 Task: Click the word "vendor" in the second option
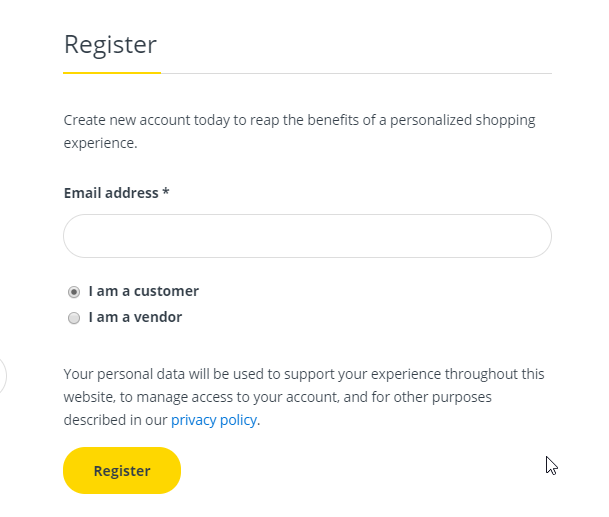158,317
